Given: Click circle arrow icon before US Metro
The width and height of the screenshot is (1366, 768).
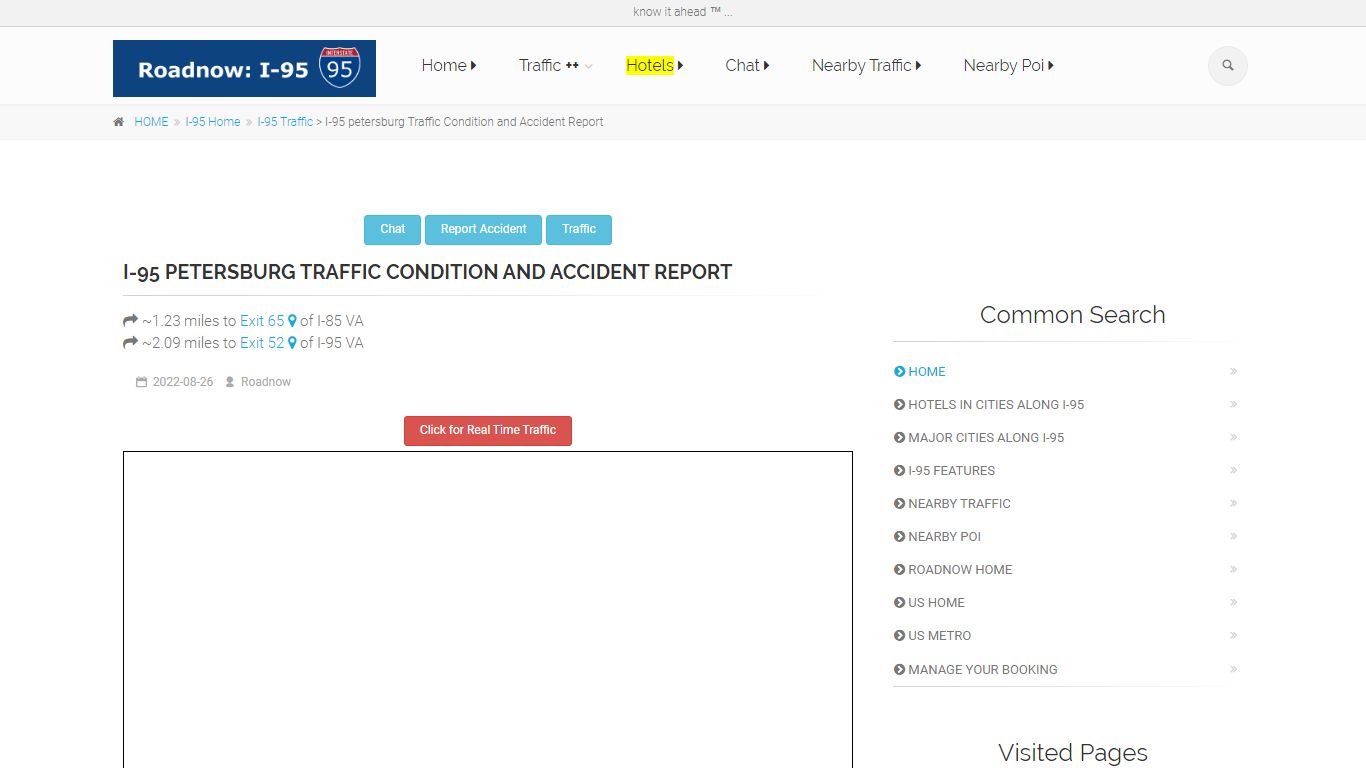Looking at the screenshot, I should (x=899, y=636).
